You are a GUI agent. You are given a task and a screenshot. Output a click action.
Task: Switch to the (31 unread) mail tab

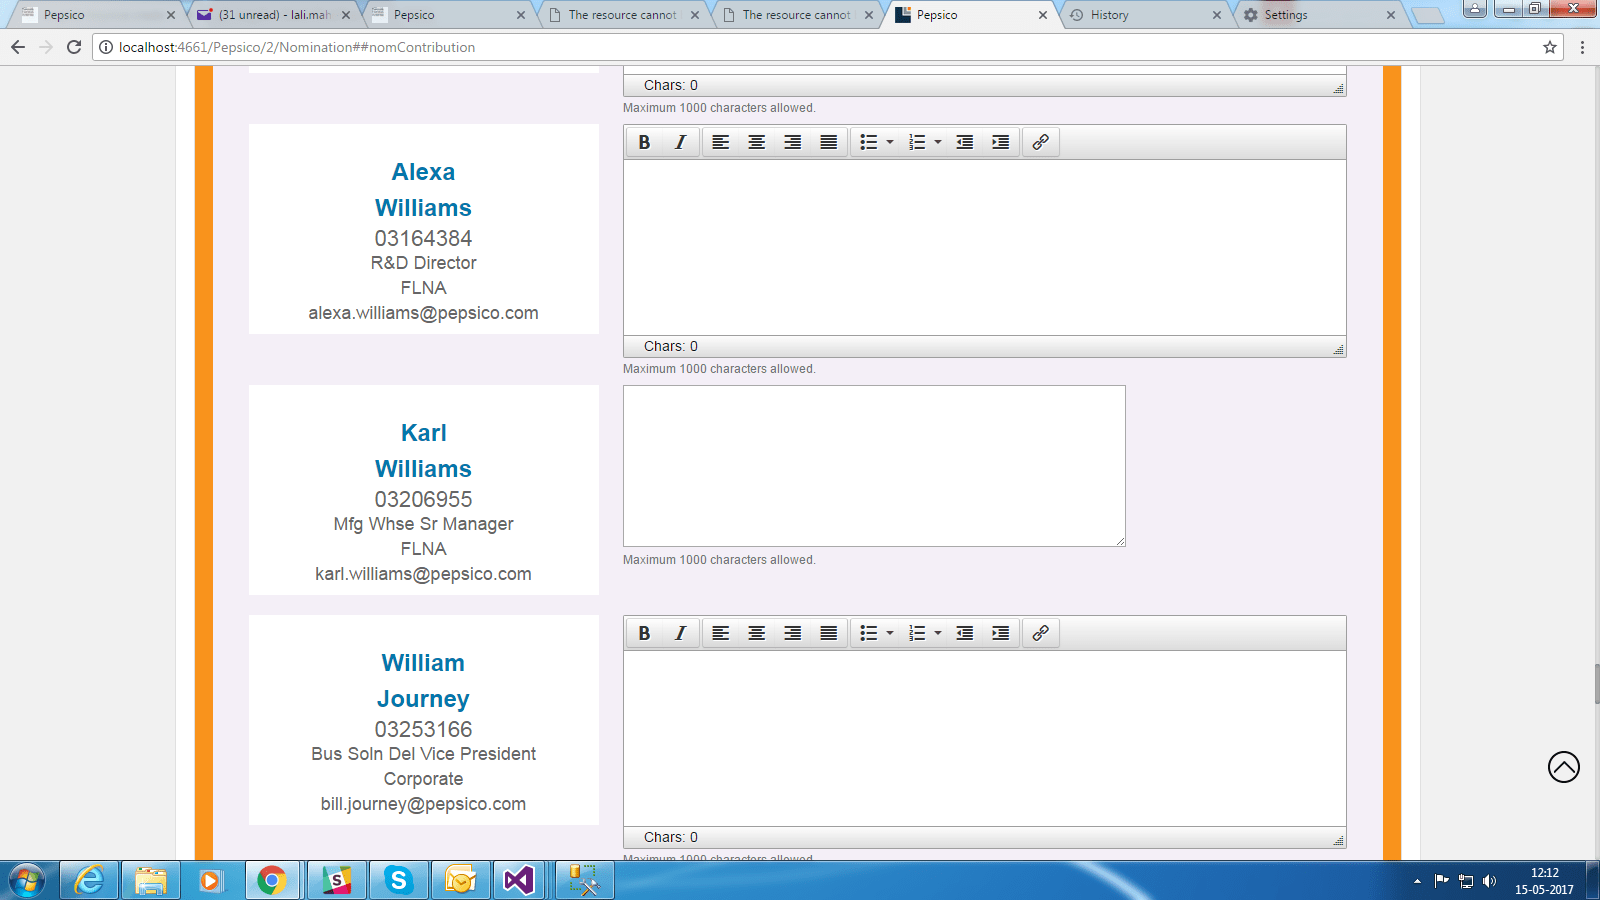click(274, 15)
